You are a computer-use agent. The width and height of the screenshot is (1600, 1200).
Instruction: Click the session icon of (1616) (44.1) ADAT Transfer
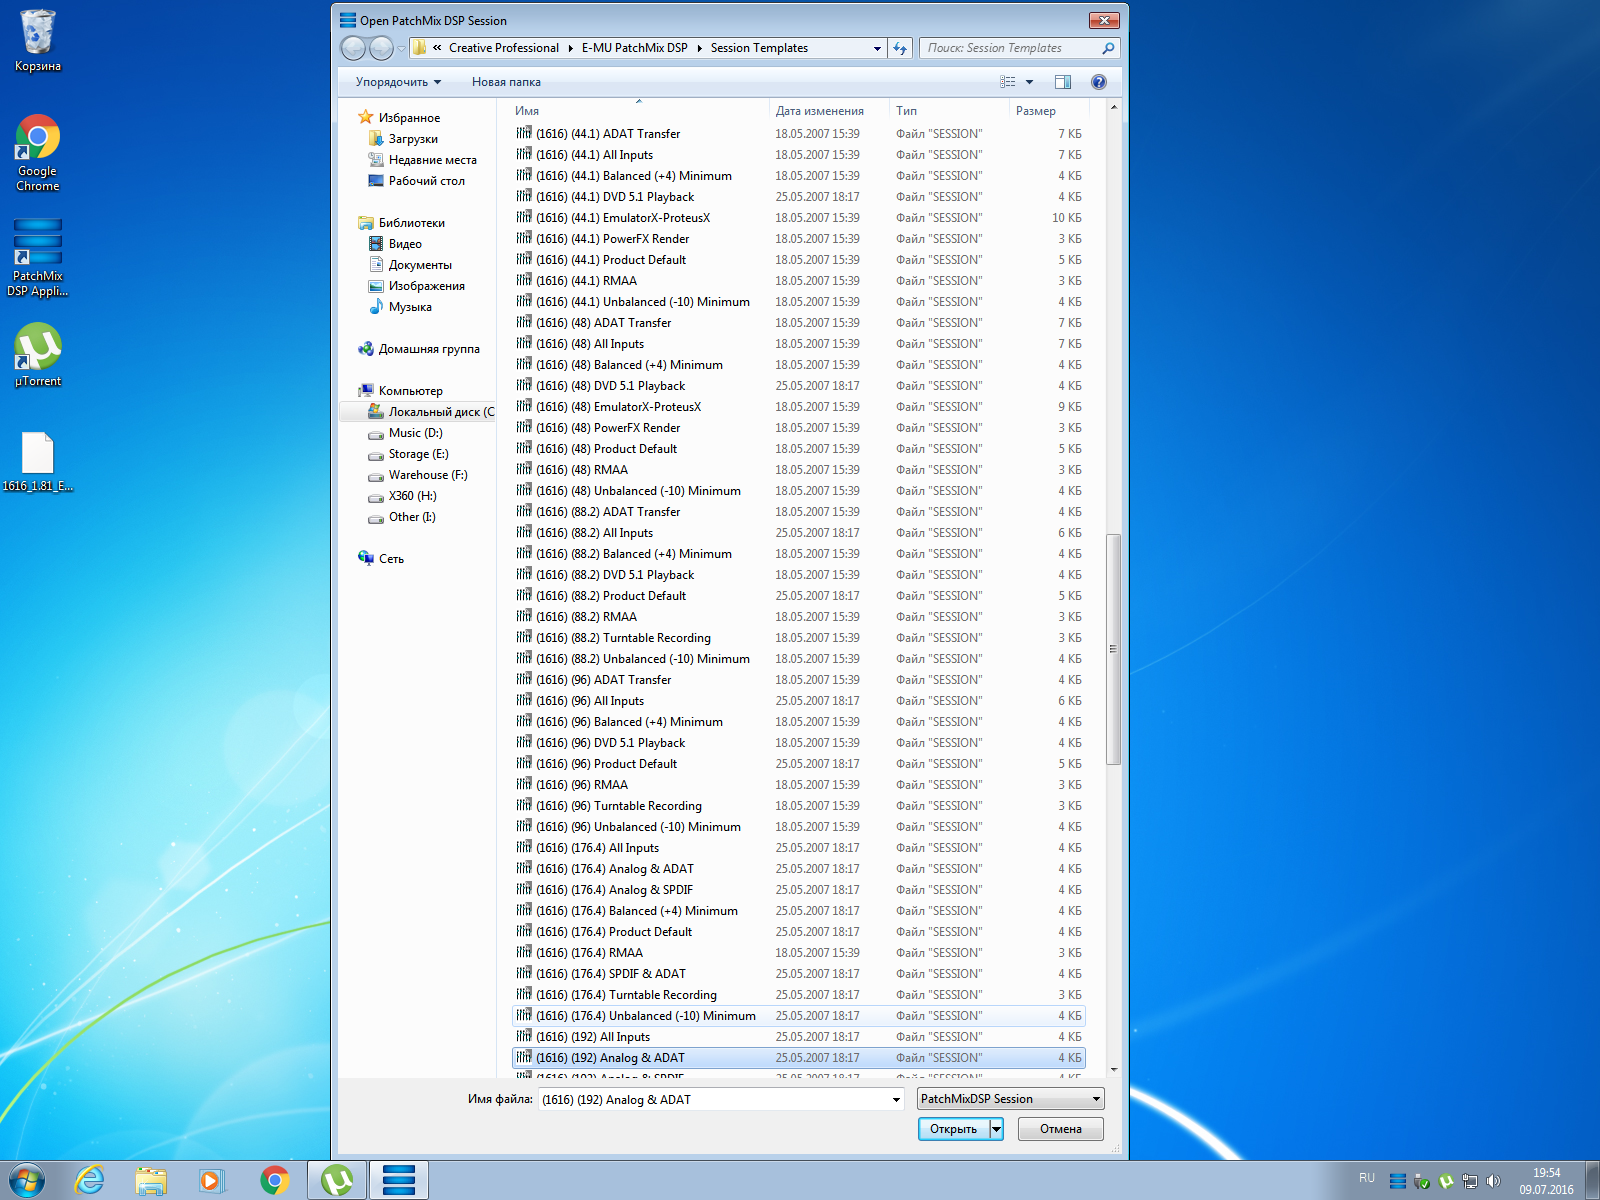pos(524,133)
